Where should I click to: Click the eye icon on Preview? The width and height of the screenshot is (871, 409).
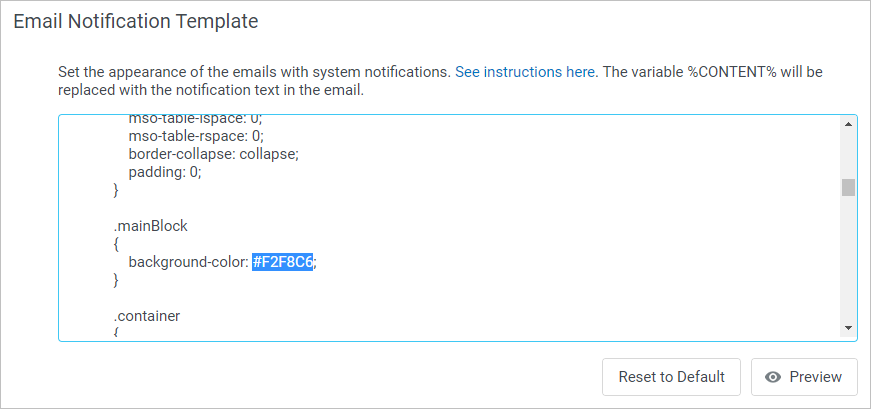pos(772,377)
